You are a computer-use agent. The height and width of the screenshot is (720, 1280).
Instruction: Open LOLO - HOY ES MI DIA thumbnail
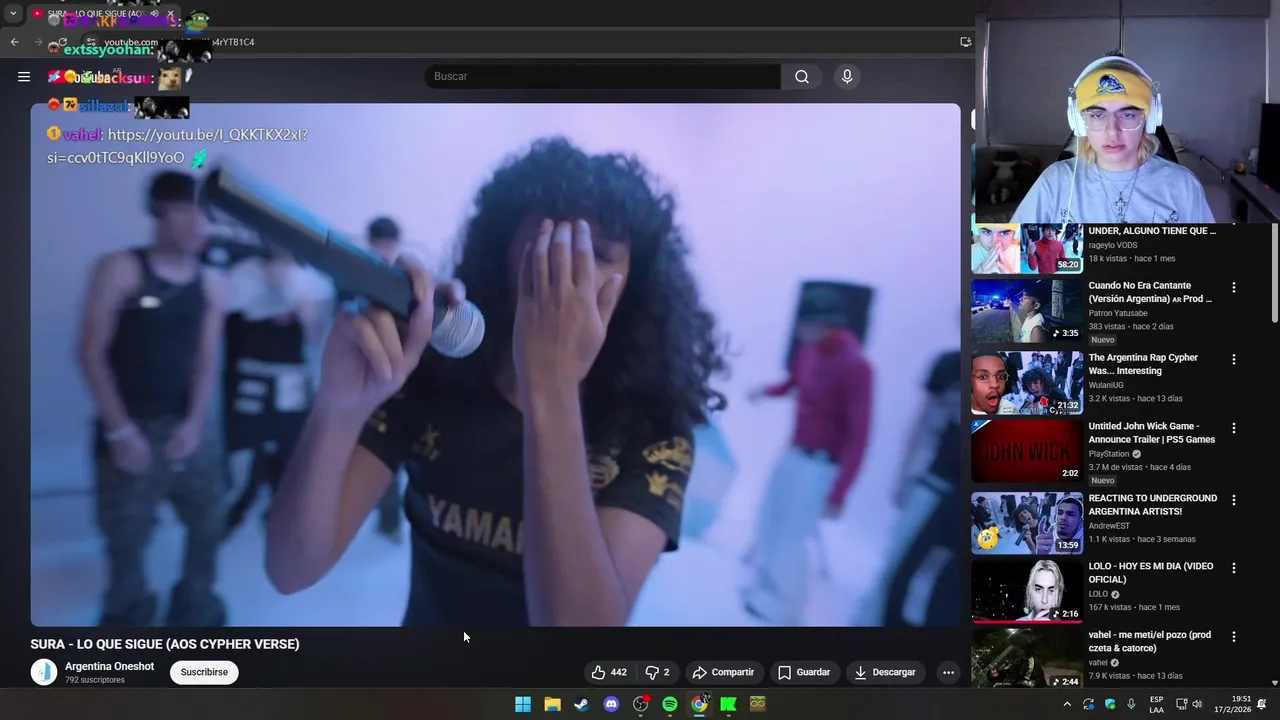coord(1027,591)
